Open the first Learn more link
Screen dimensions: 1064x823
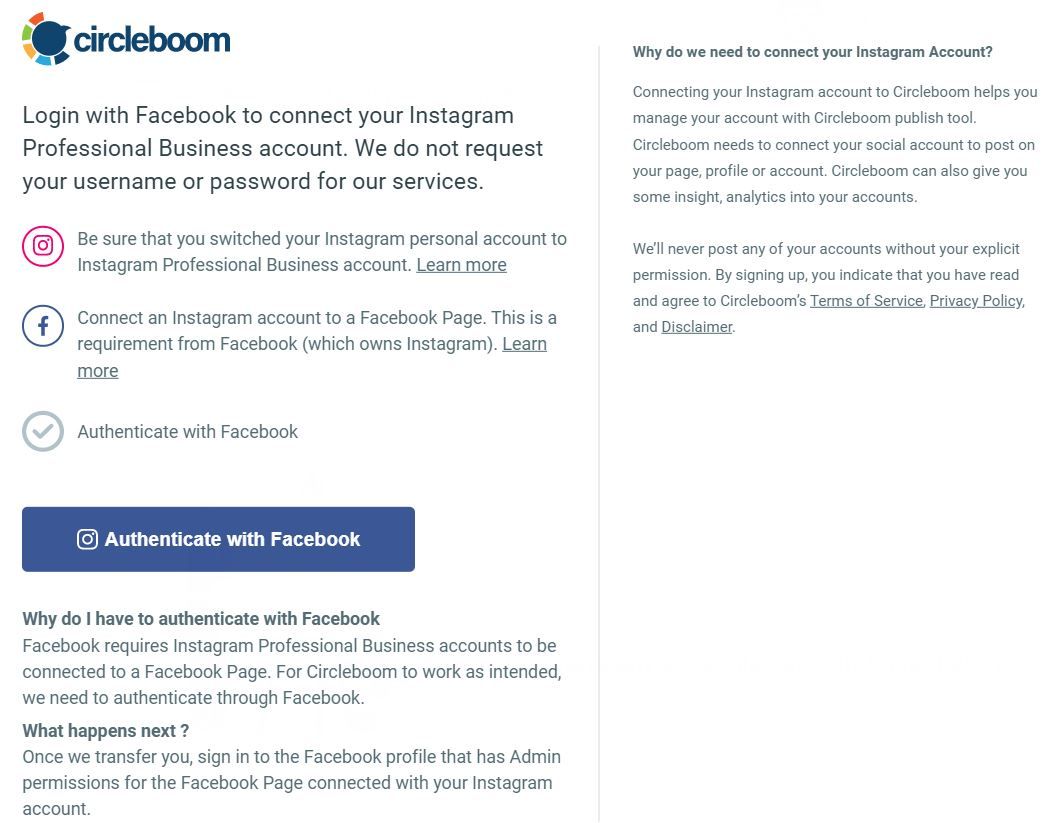(461, 264)
